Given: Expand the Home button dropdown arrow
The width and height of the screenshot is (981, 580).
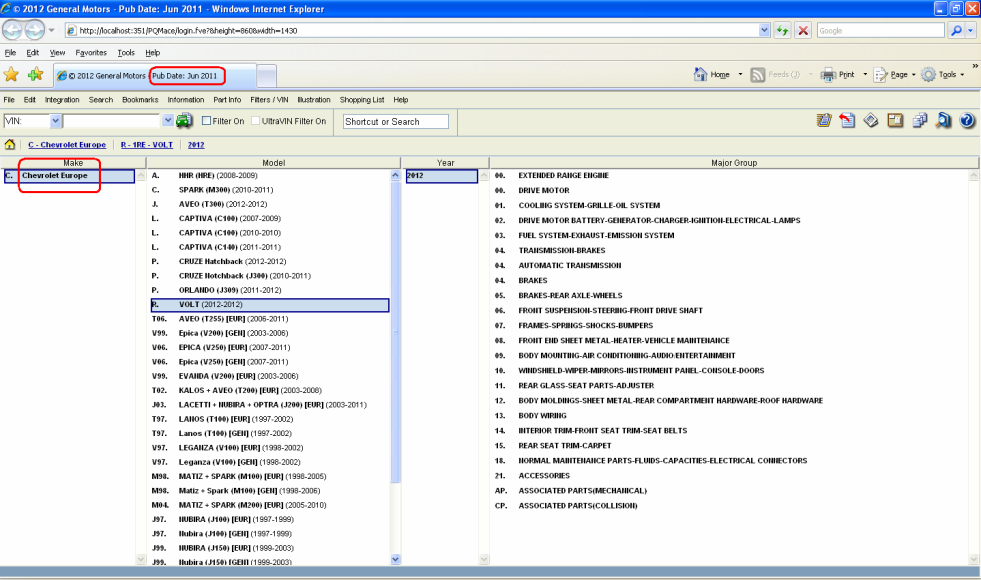Looking at the screenshot, I should point(740,74).
